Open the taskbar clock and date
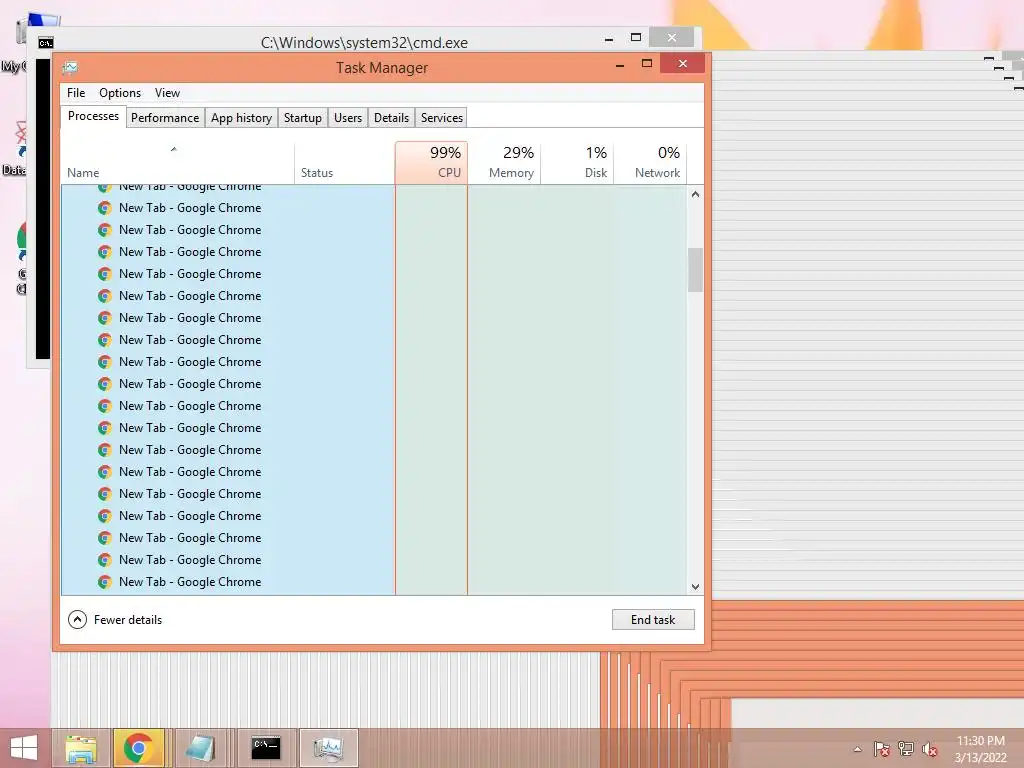 point(980,749)
